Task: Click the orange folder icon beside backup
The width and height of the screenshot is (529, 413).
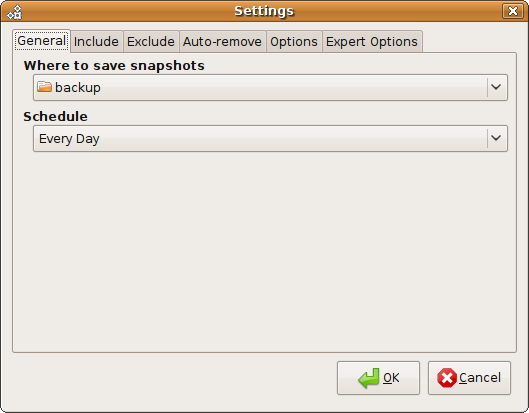Action: pyautogui.click(x=44, y=87)
